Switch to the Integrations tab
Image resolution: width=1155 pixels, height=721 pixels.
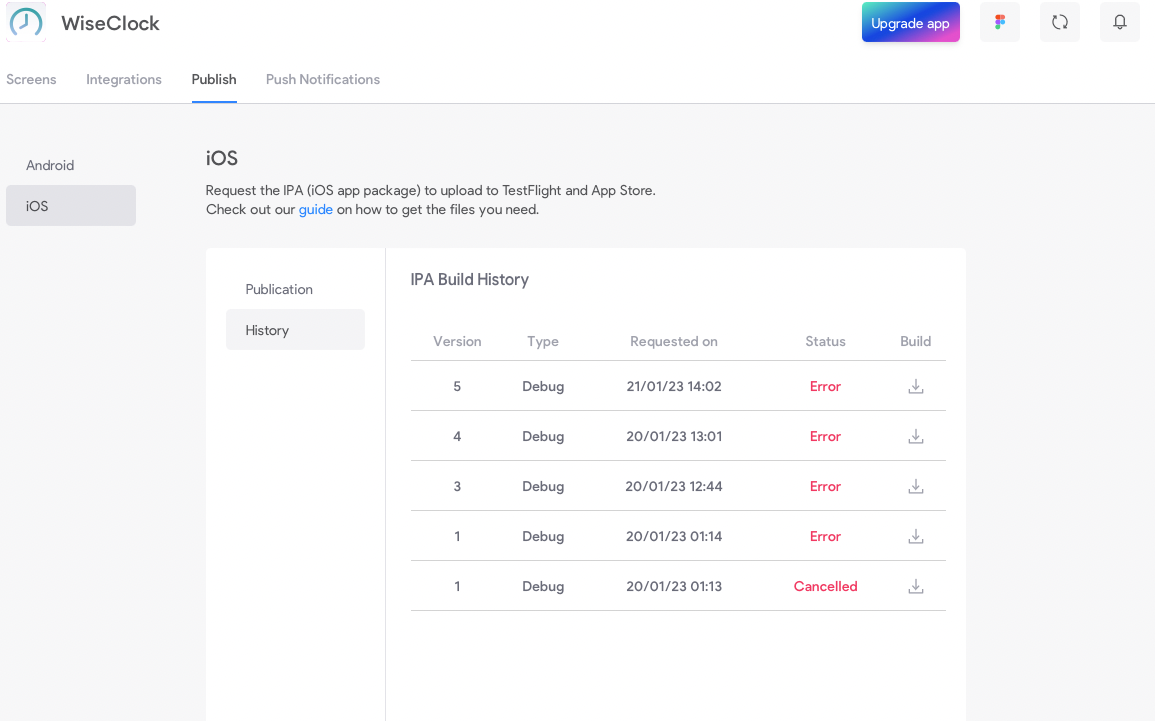point(124,80)
